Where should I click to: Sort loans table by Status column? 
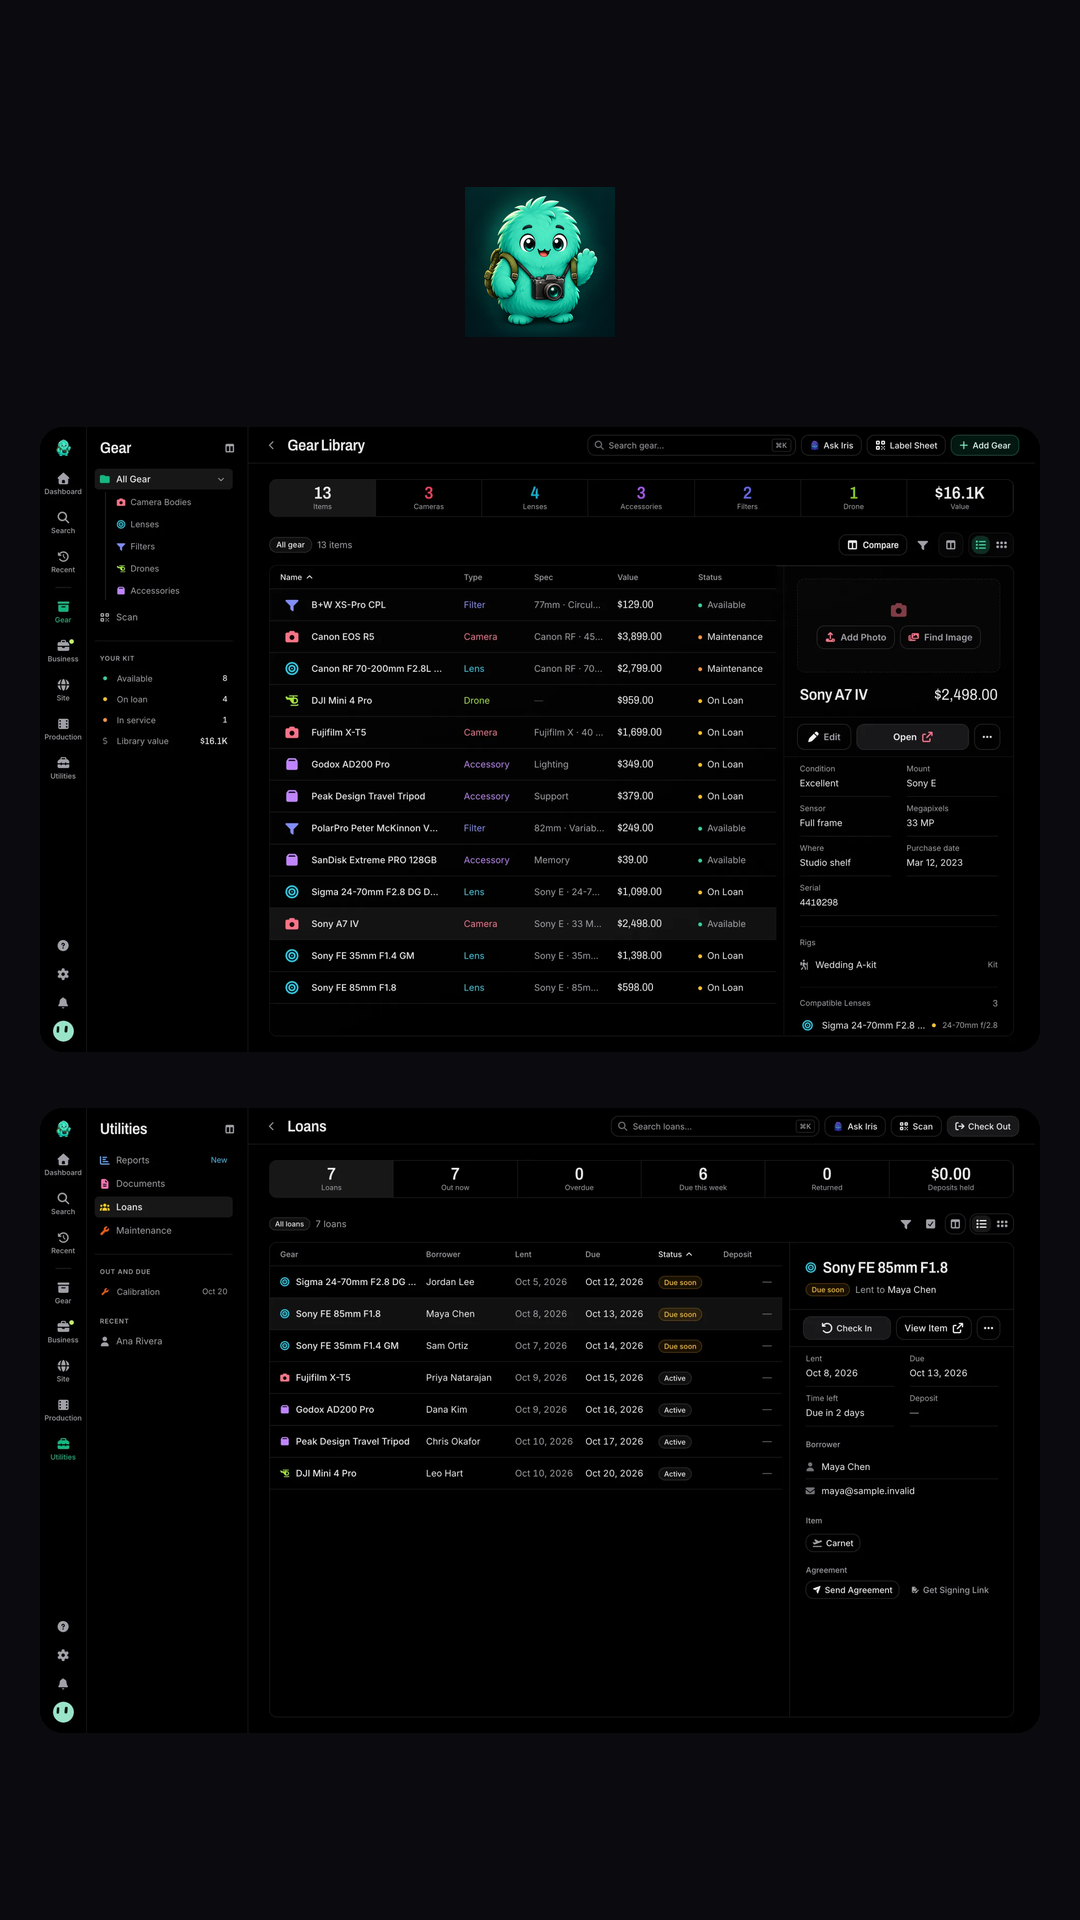pos(675,1254)
